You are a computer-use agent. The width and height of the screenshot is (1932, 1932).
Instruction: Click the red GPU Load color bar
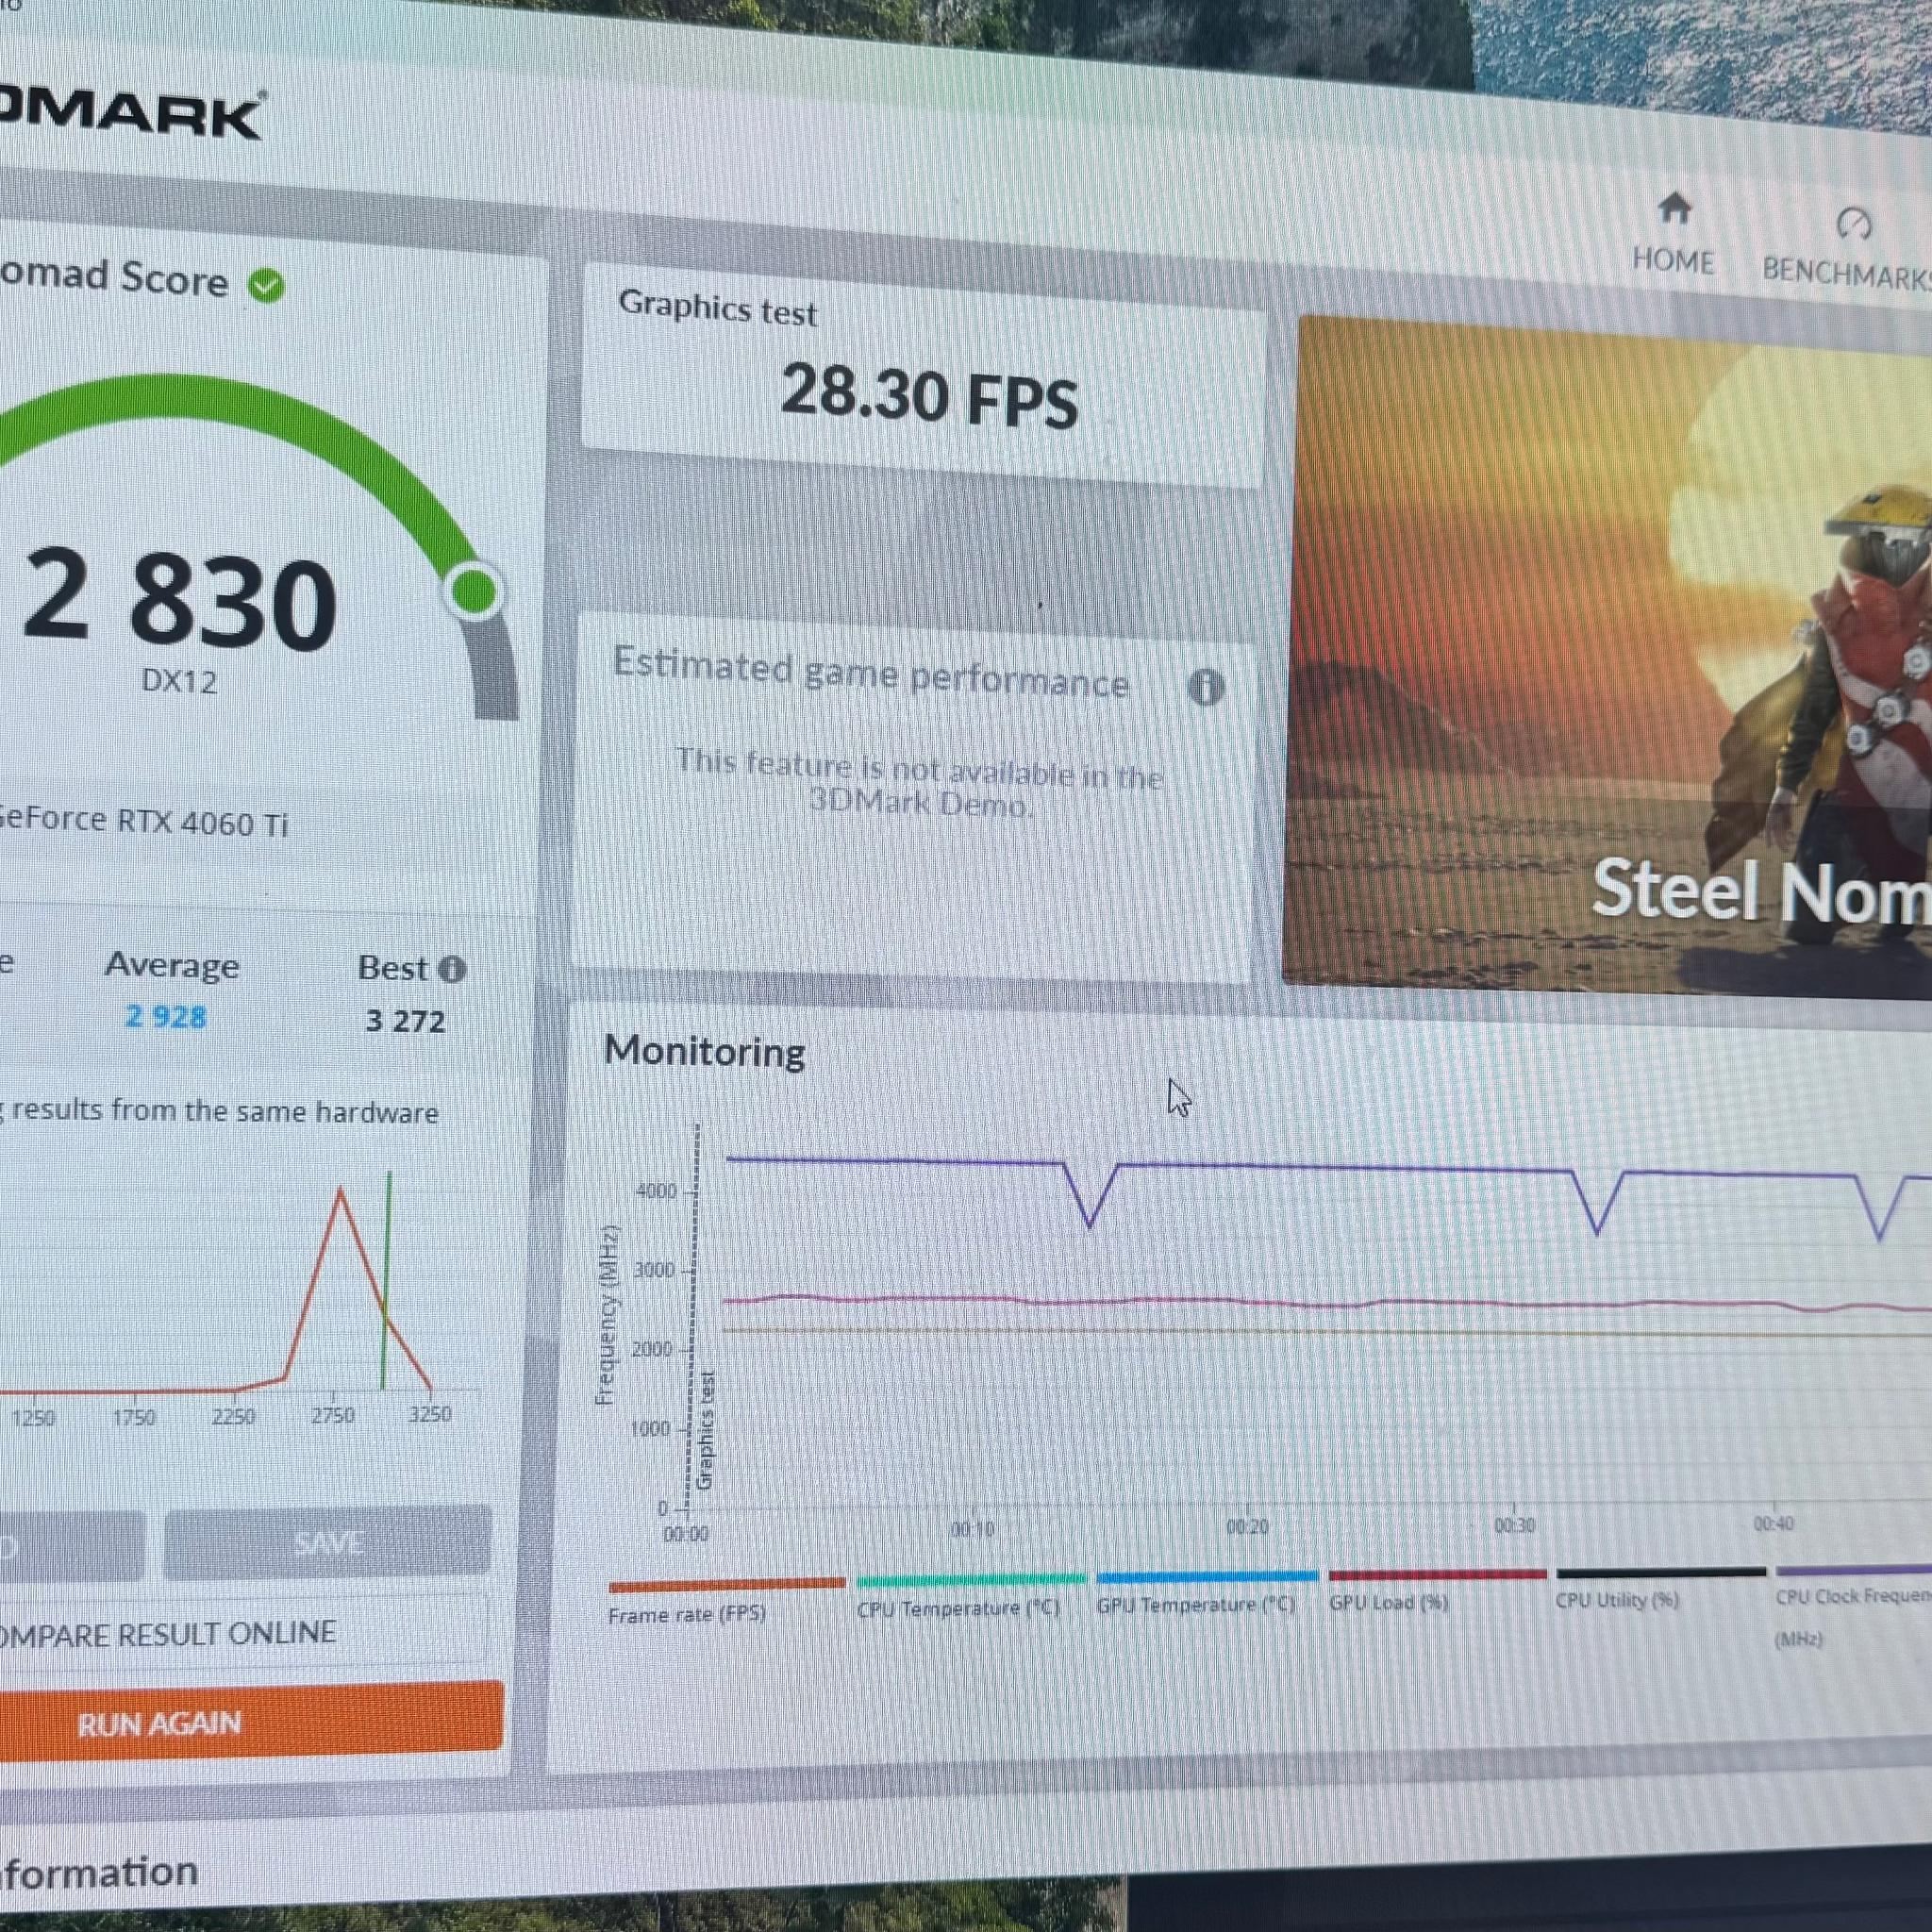click(x=1437, y=1575)
